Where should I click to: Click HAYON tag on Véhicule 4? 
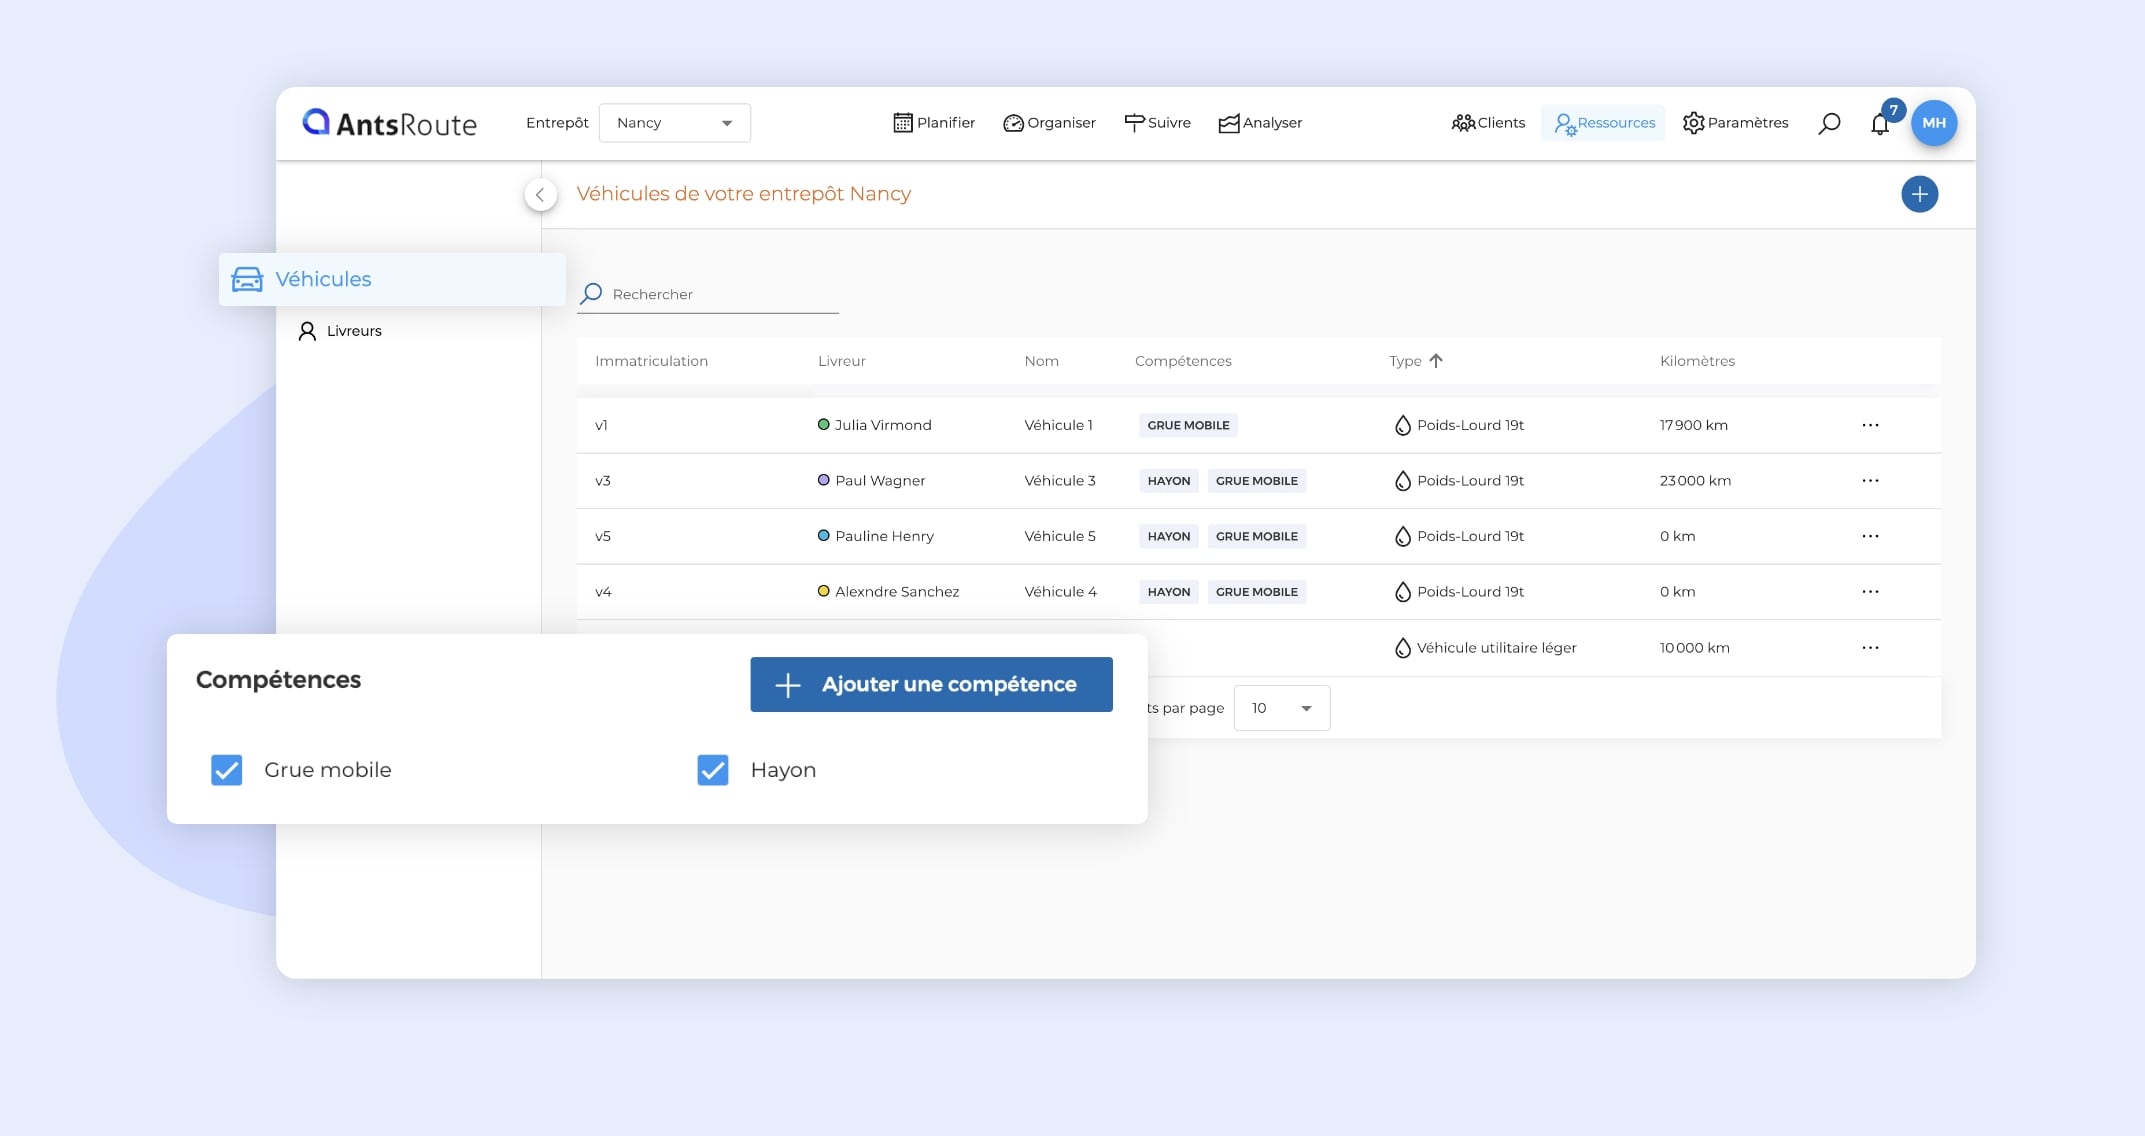pyautogui.click(x=1169, y=592)
